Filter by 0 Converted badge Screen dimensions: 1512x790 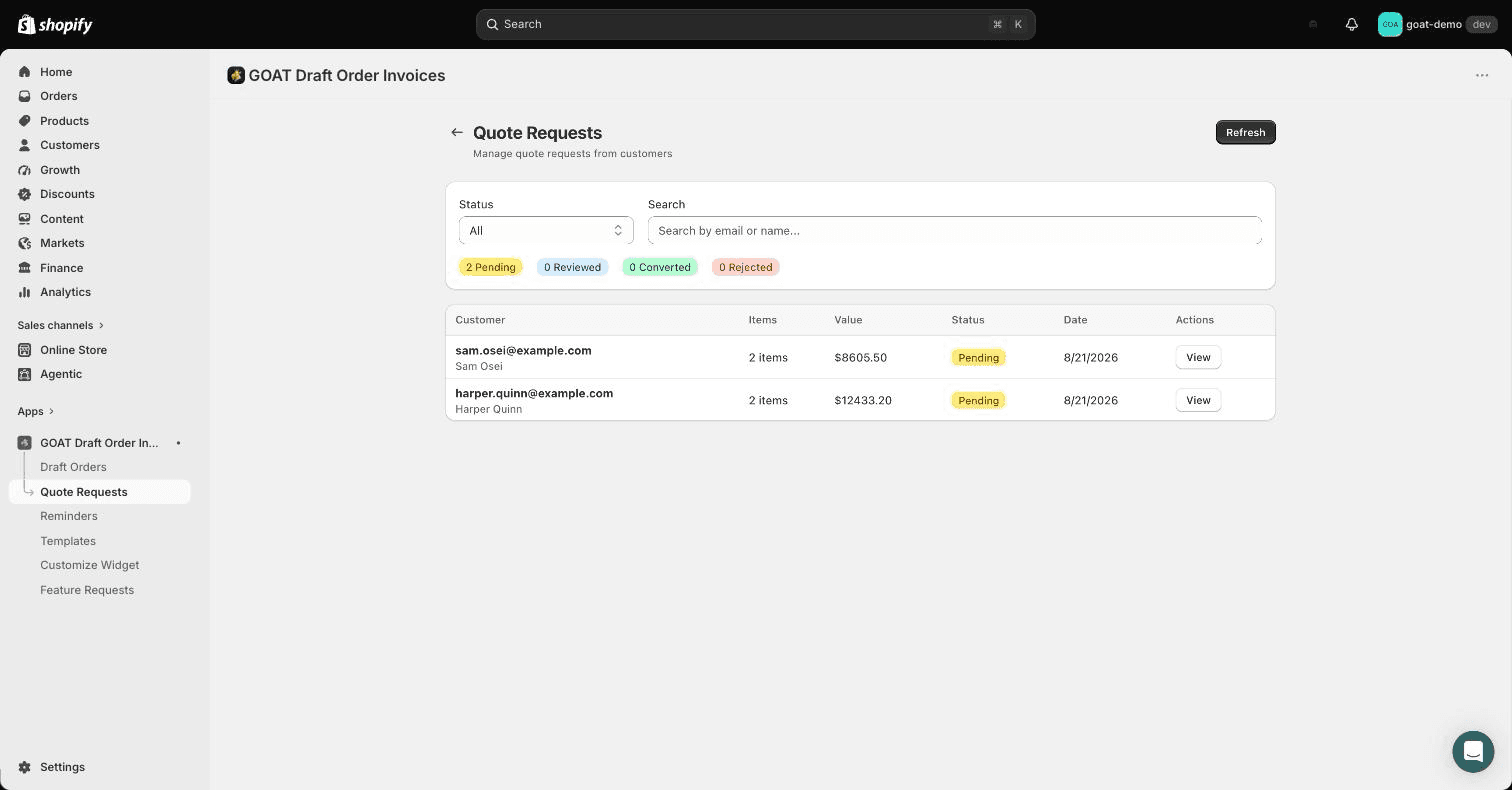tap(660, 267)
